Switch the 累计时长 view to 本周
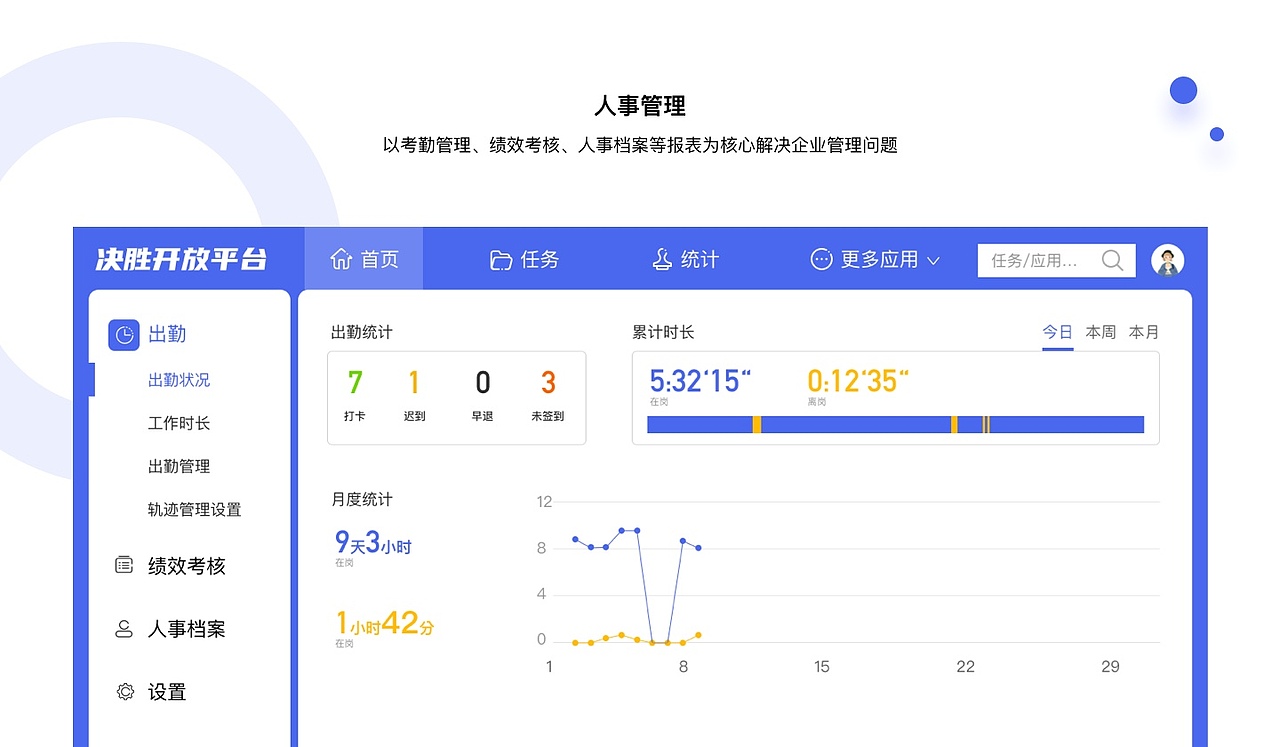This screenshot has width=1280, height=747. pos(1100,331)
